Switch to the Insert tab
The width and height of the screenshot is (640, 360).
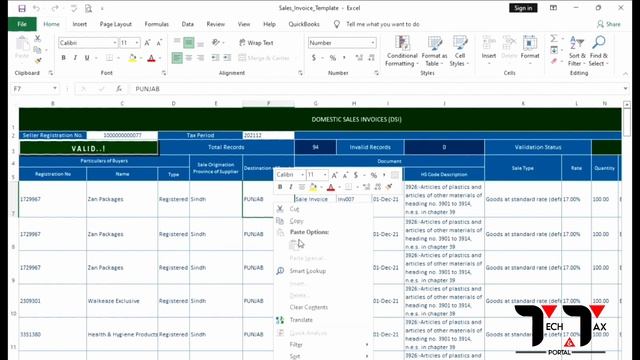80,24
